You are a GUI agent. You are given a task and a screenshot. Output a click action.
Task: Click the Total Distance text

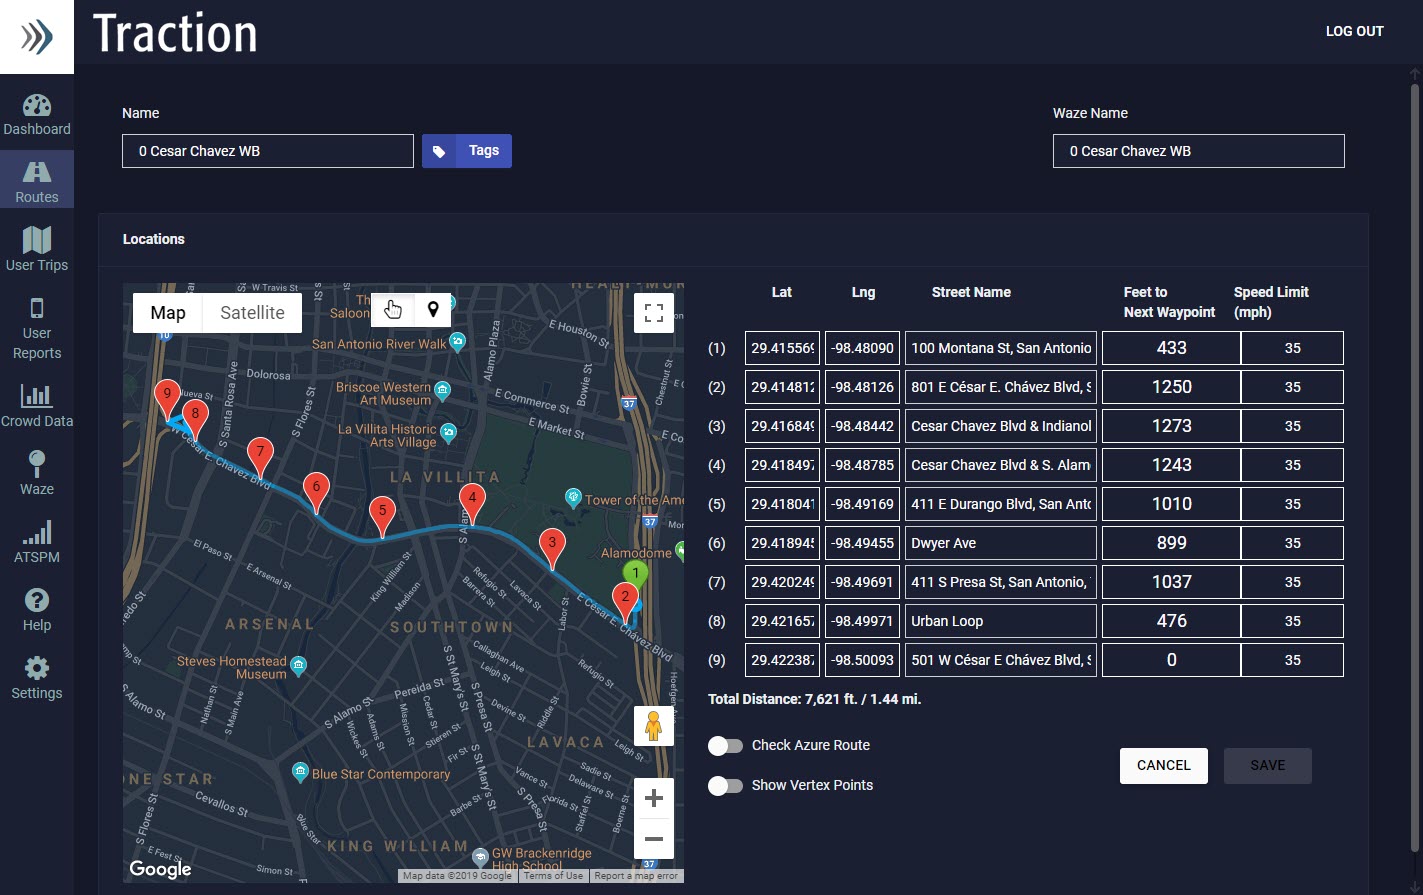[815, 699]
